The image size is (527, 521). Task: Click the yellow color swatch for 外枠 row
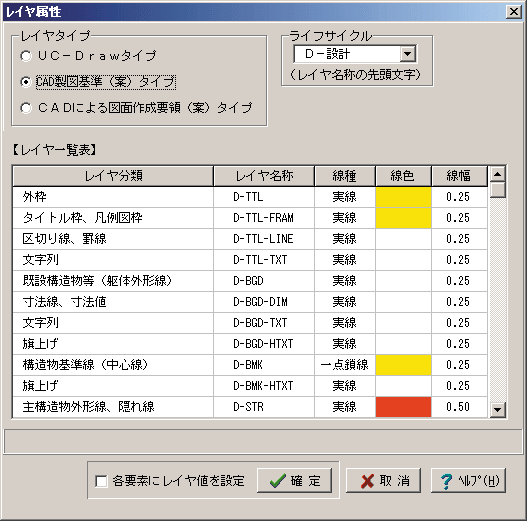tap(403, 197)
